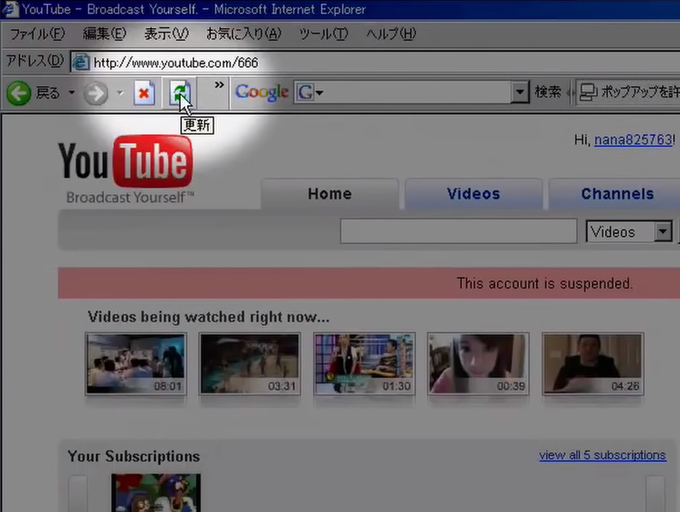This screenshot has height=512, width=680.
Task: Click the grey Forward arrow button
Action: tap(95, 93)
